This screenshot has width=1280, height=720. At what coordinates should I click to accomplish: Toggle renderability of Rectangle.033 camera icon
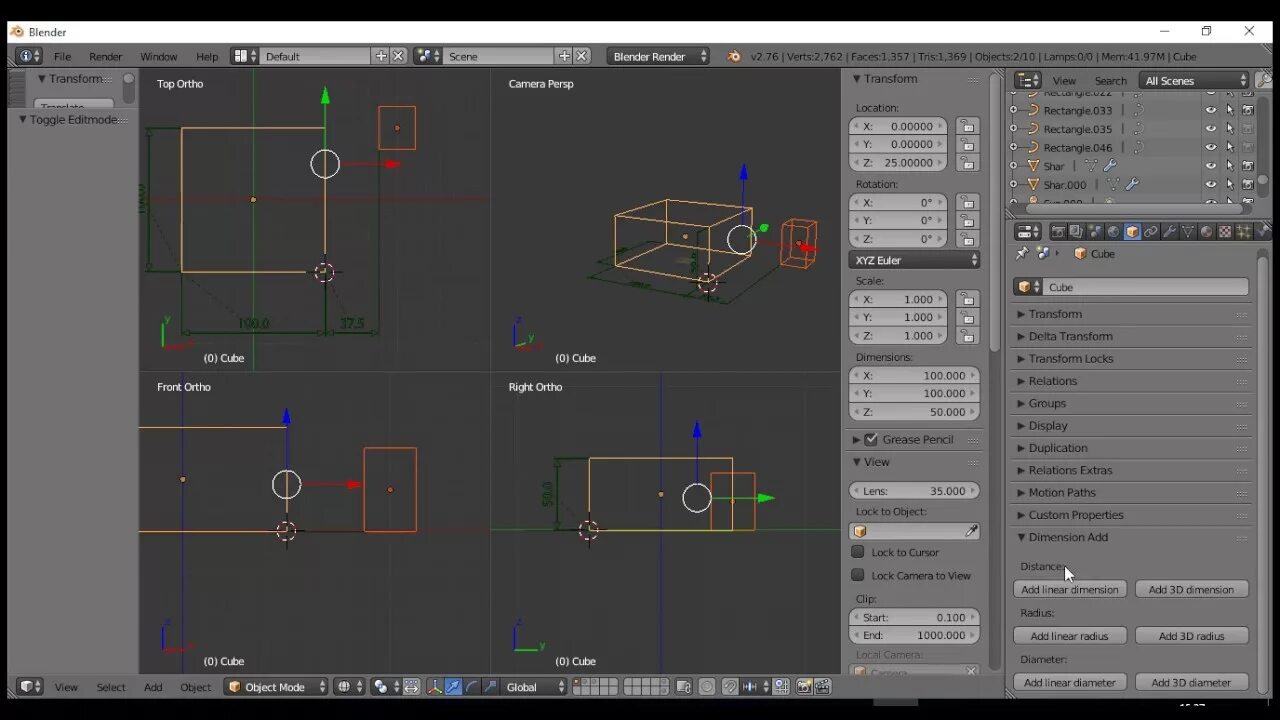click(x=1248, y=111)
